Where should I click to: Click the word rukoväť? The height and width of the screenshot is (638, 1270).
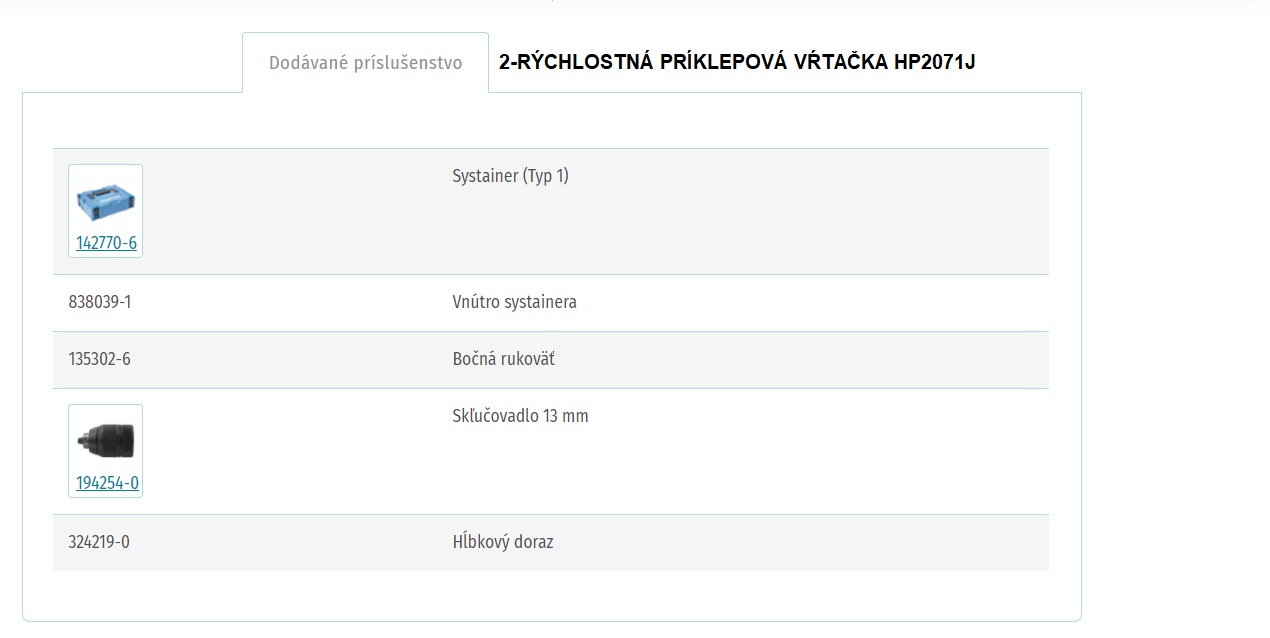click(526, 359)
